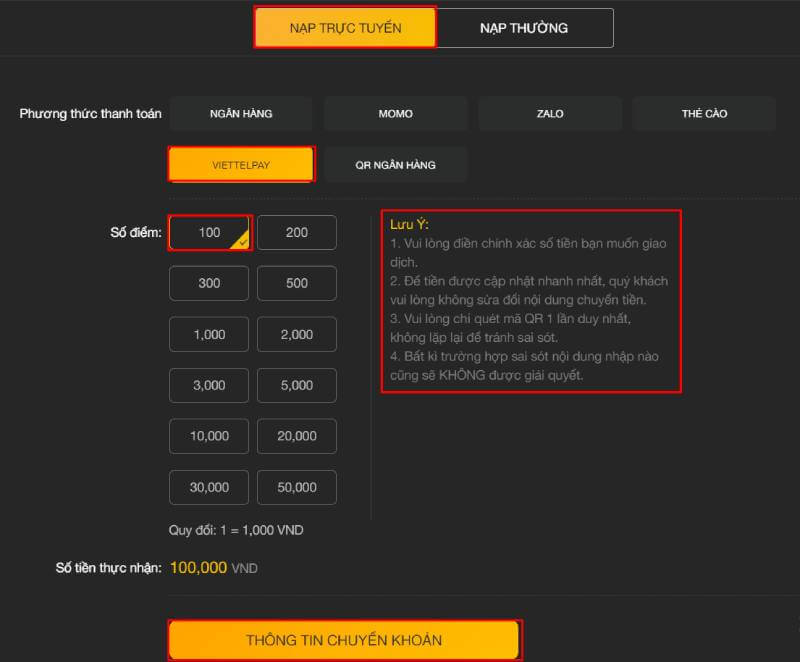Choose the 300 points option
The height and width of the screenshot is (662, 800).
[209, 284]
